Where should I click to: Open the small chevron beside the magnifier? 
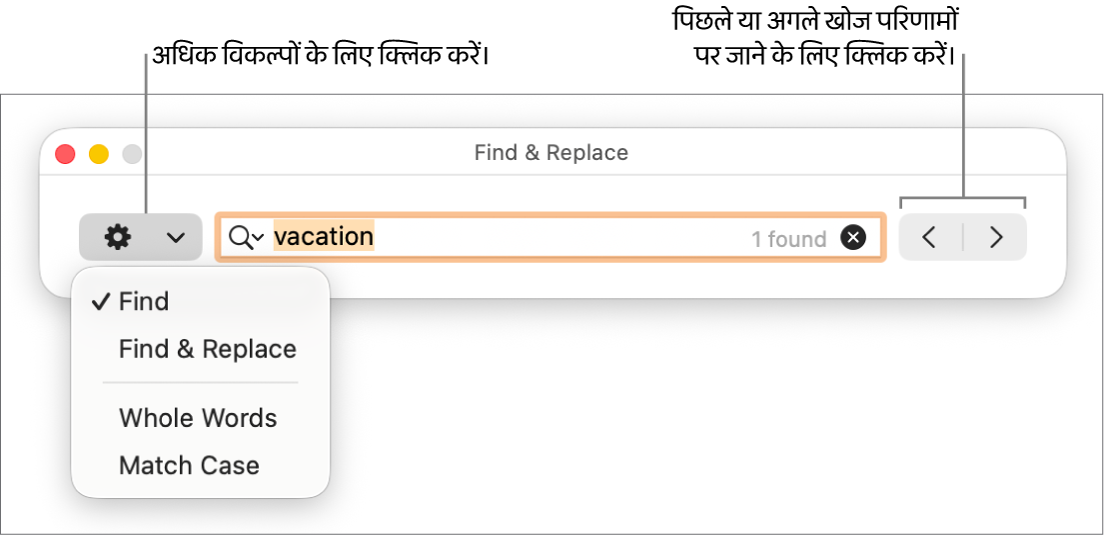(x=258, y=237)
